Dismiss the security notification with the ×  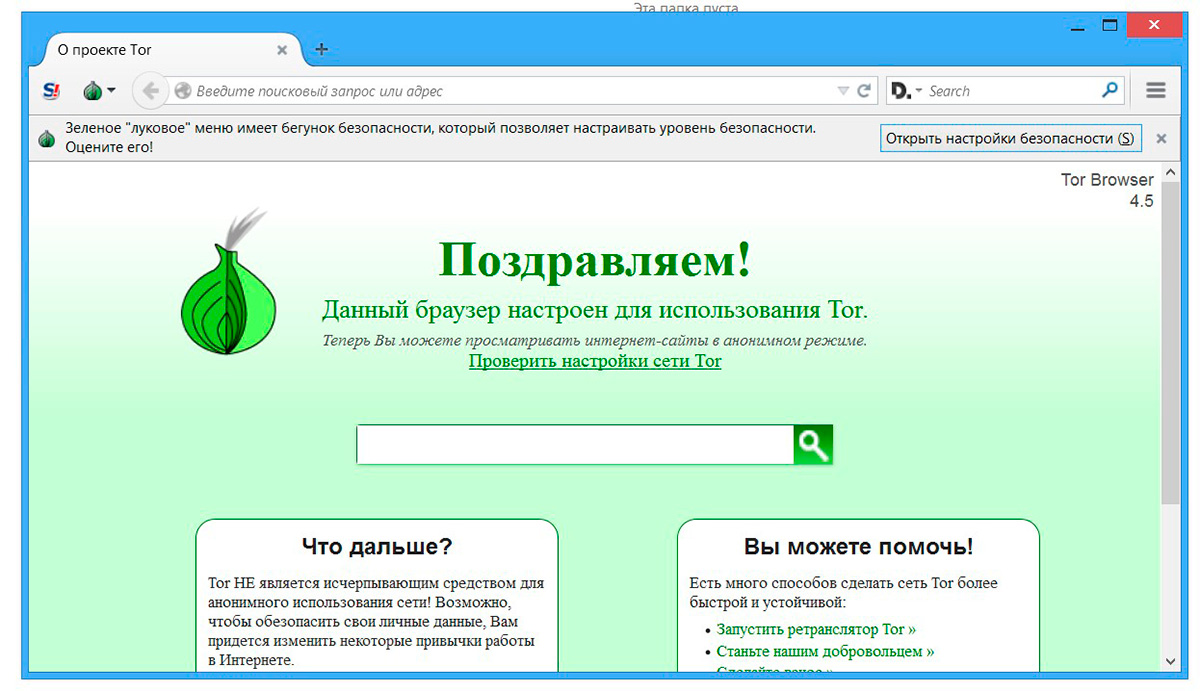click(1161, 138)
